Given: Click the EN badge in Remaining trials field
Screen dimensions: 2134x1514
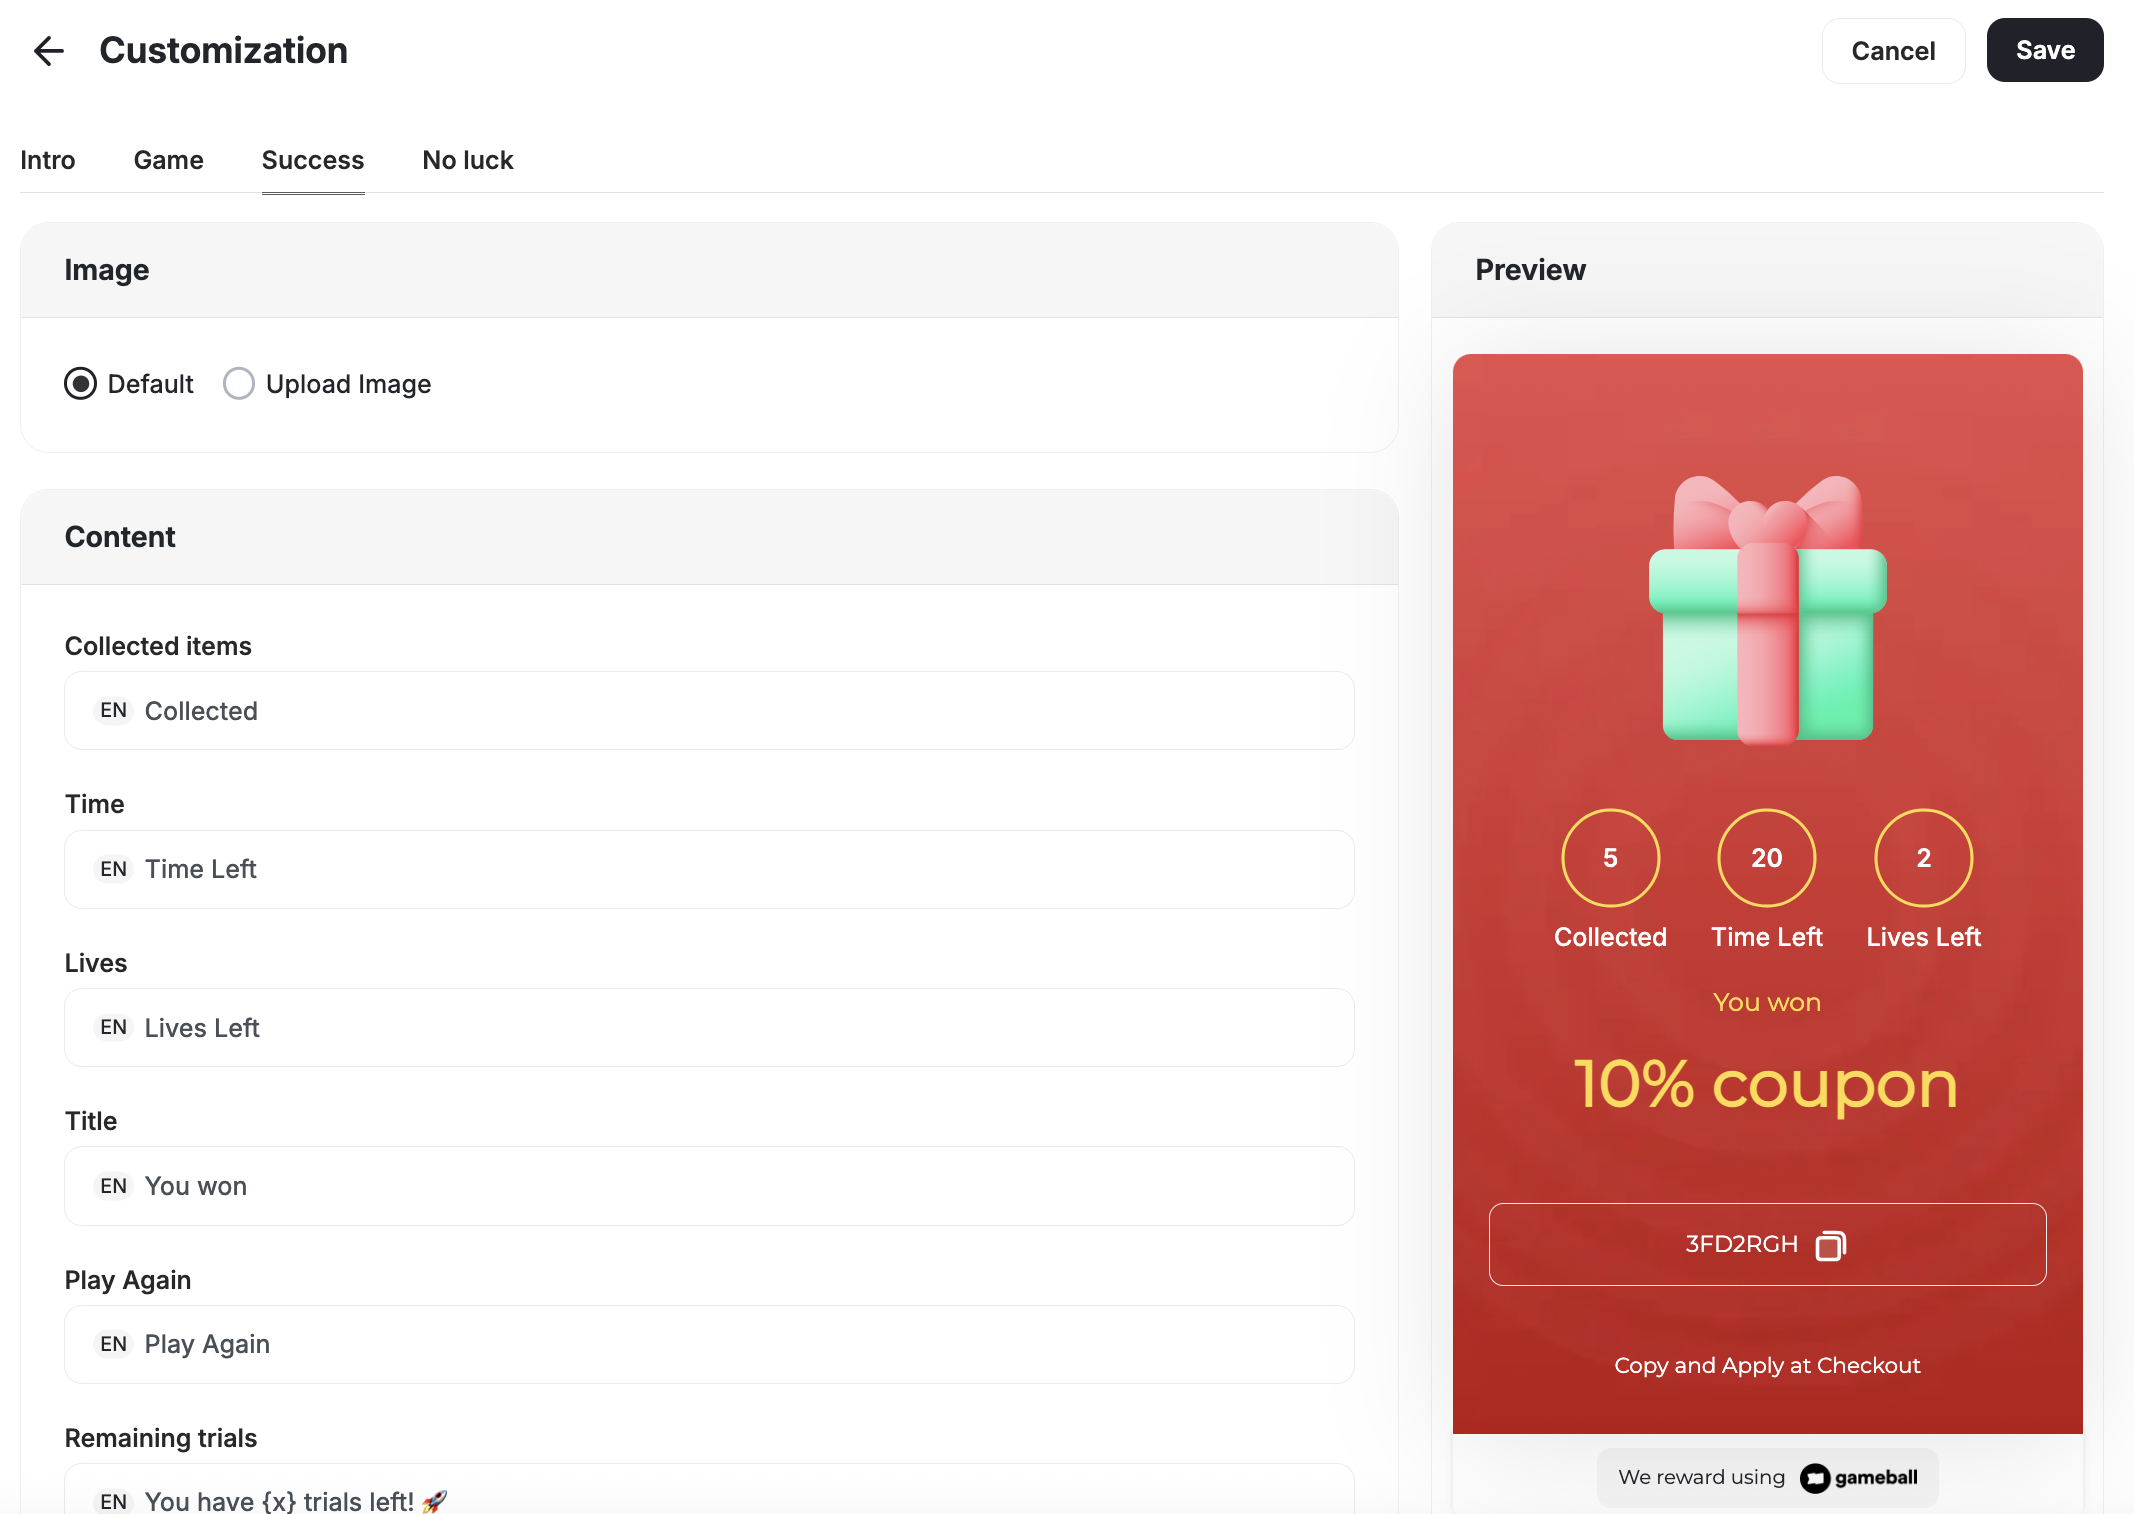Looking at the screenshot, I should click(x=113, y=1501).
